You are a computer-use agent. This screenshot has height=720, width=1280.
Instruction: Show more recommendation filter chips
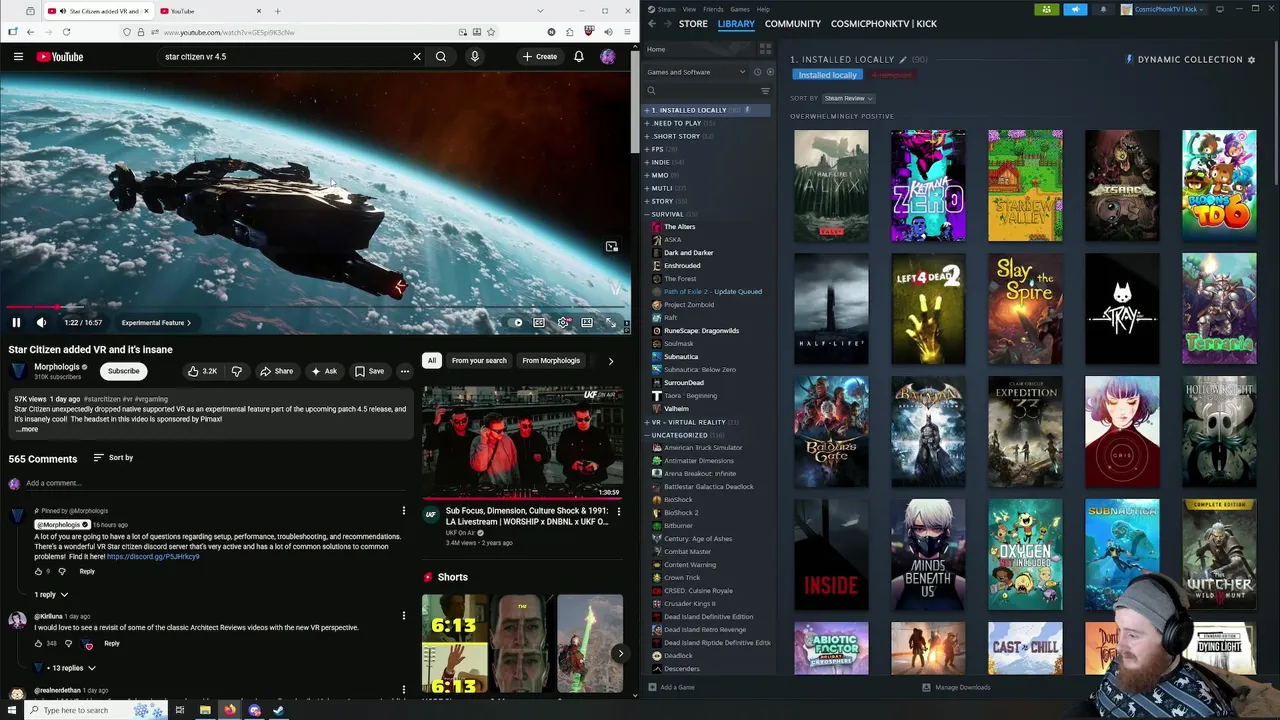pyautogui.click(x=611, y=361)
